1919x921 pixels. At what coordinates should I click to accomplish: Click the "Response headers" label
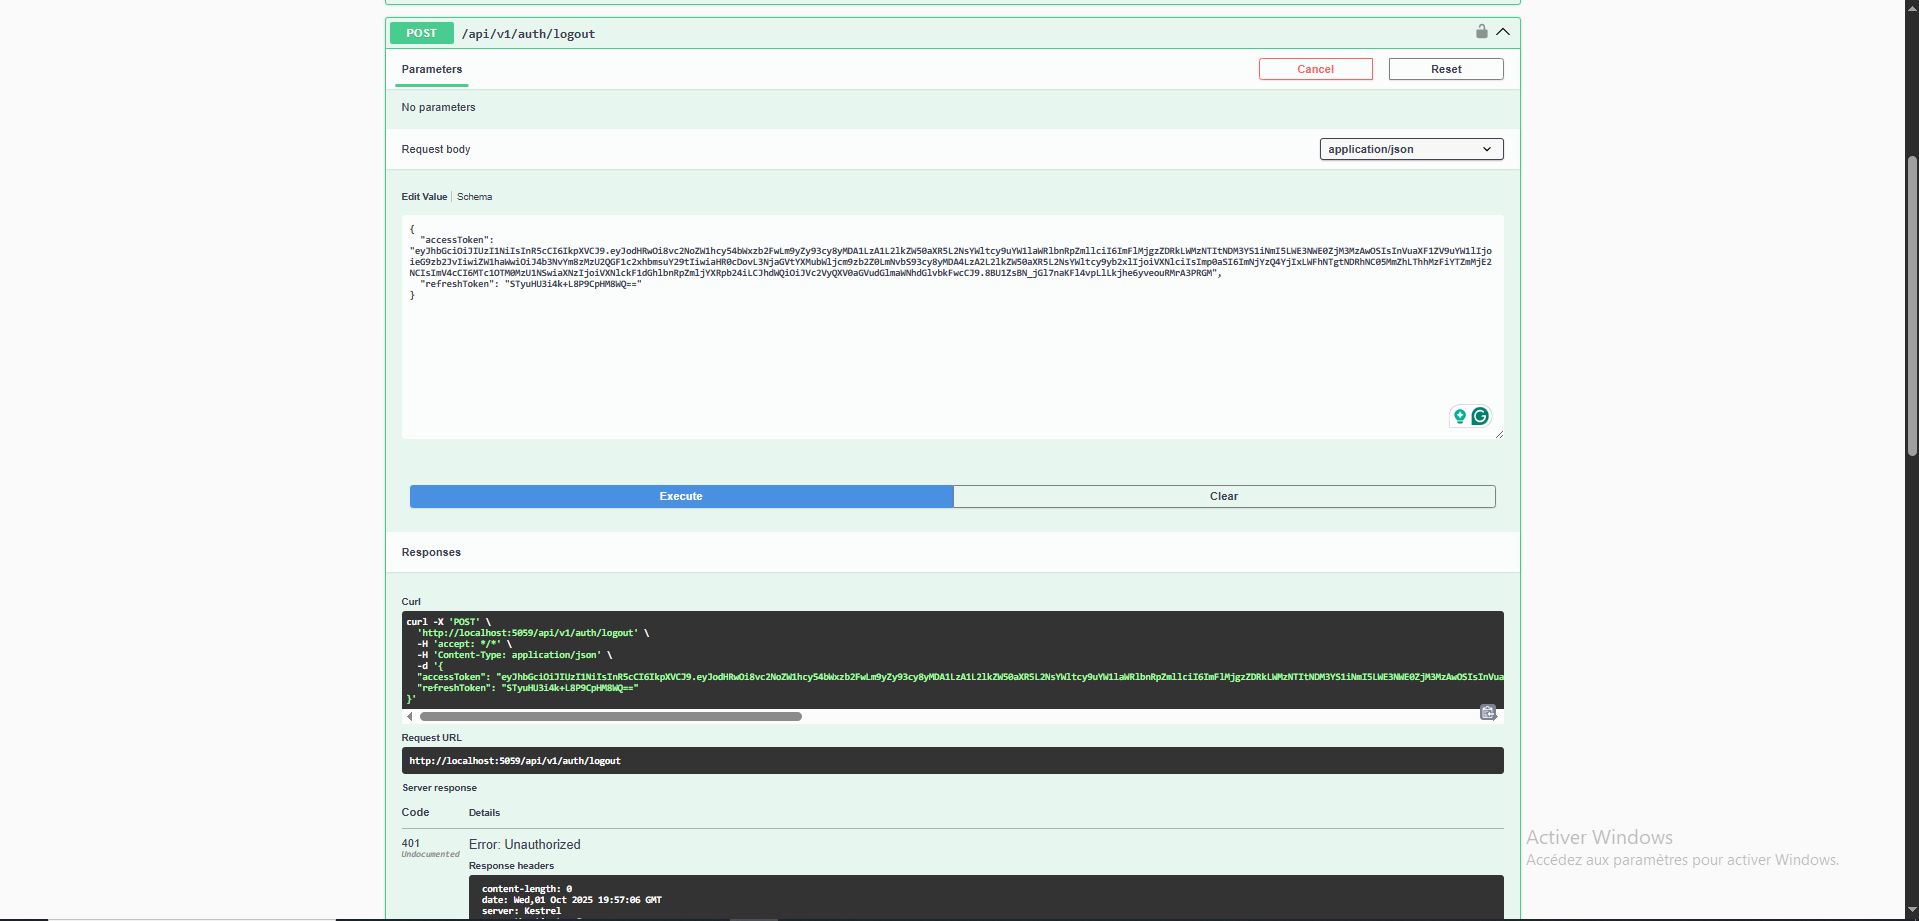pos(511,866)
